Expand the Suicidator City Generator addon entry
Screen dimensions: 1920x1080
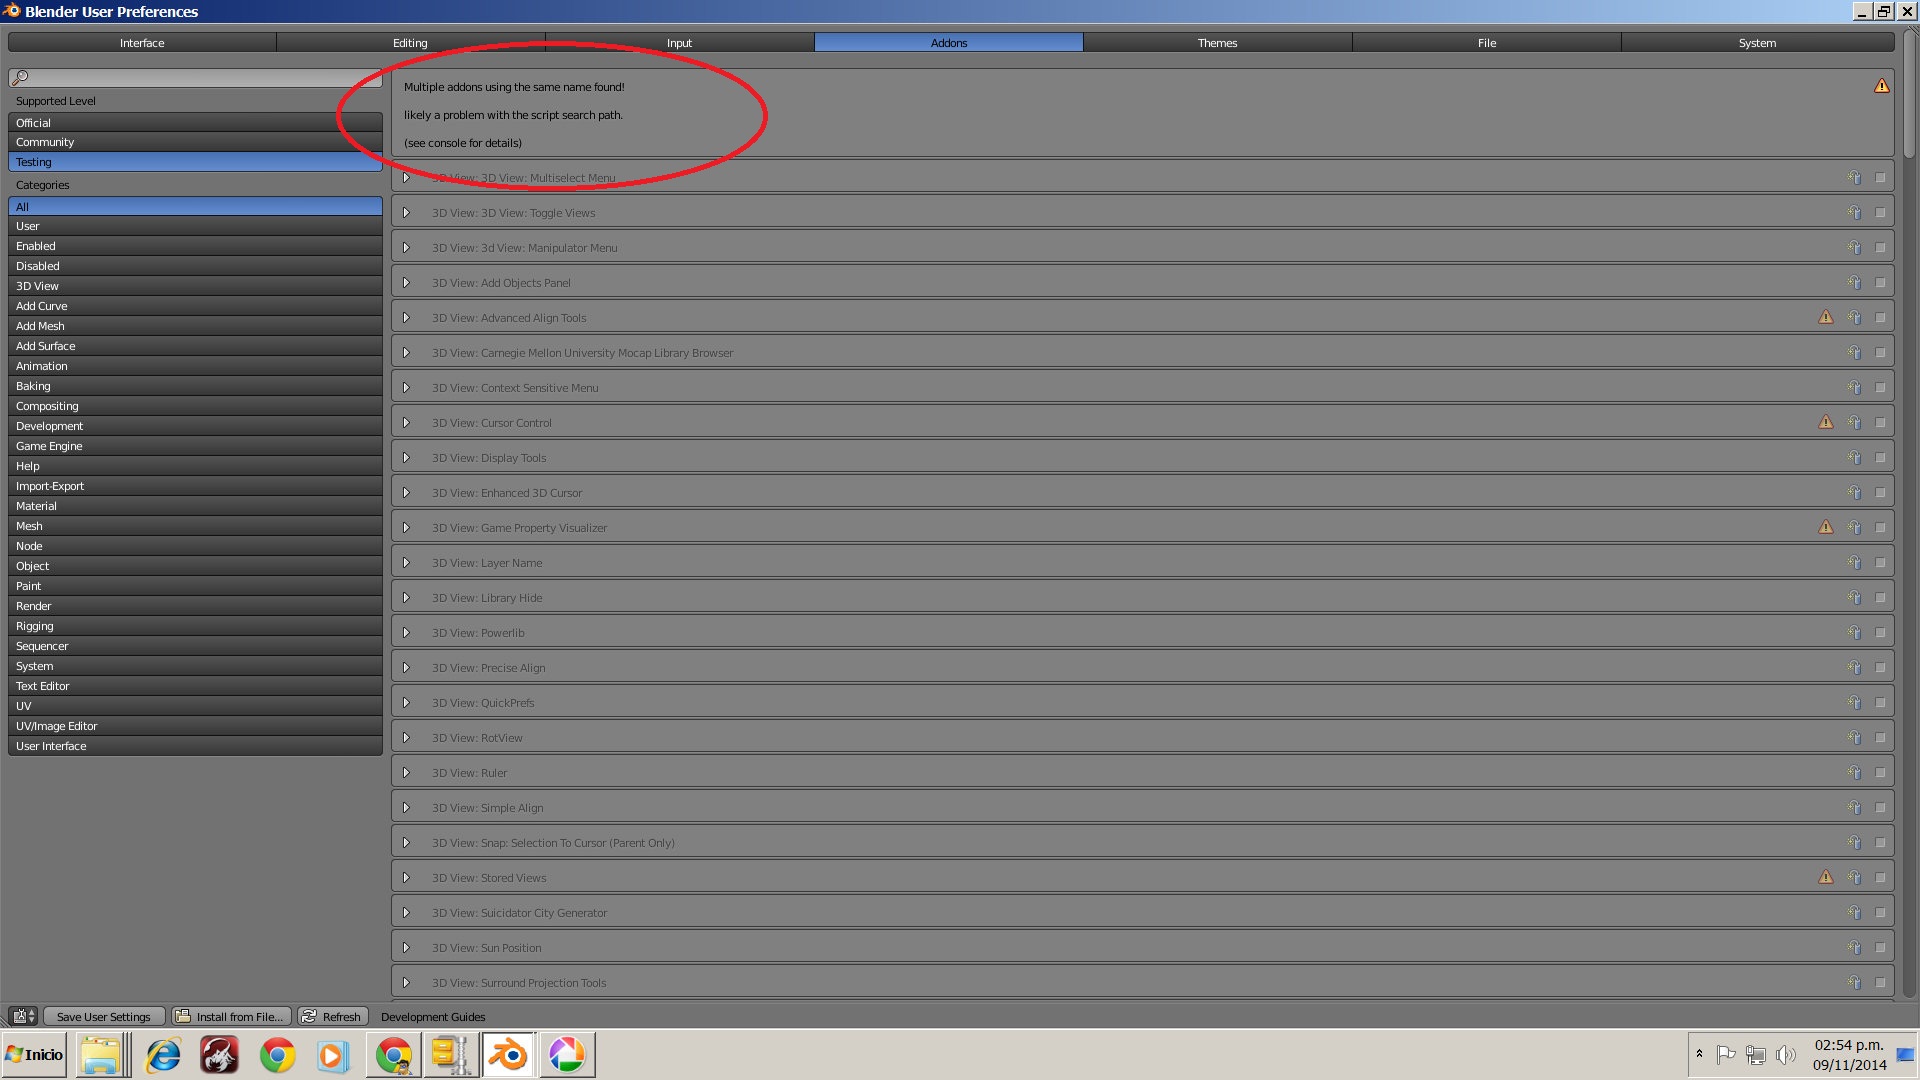click(406, 913)
